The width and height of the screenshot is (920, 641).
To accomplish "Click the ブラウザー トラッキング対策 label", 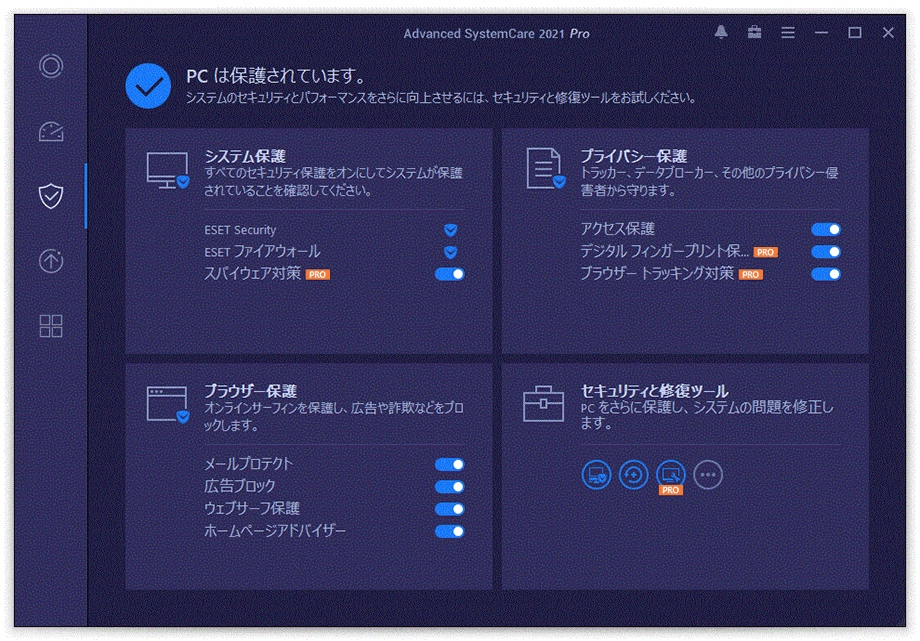I will tap(657, 274).
